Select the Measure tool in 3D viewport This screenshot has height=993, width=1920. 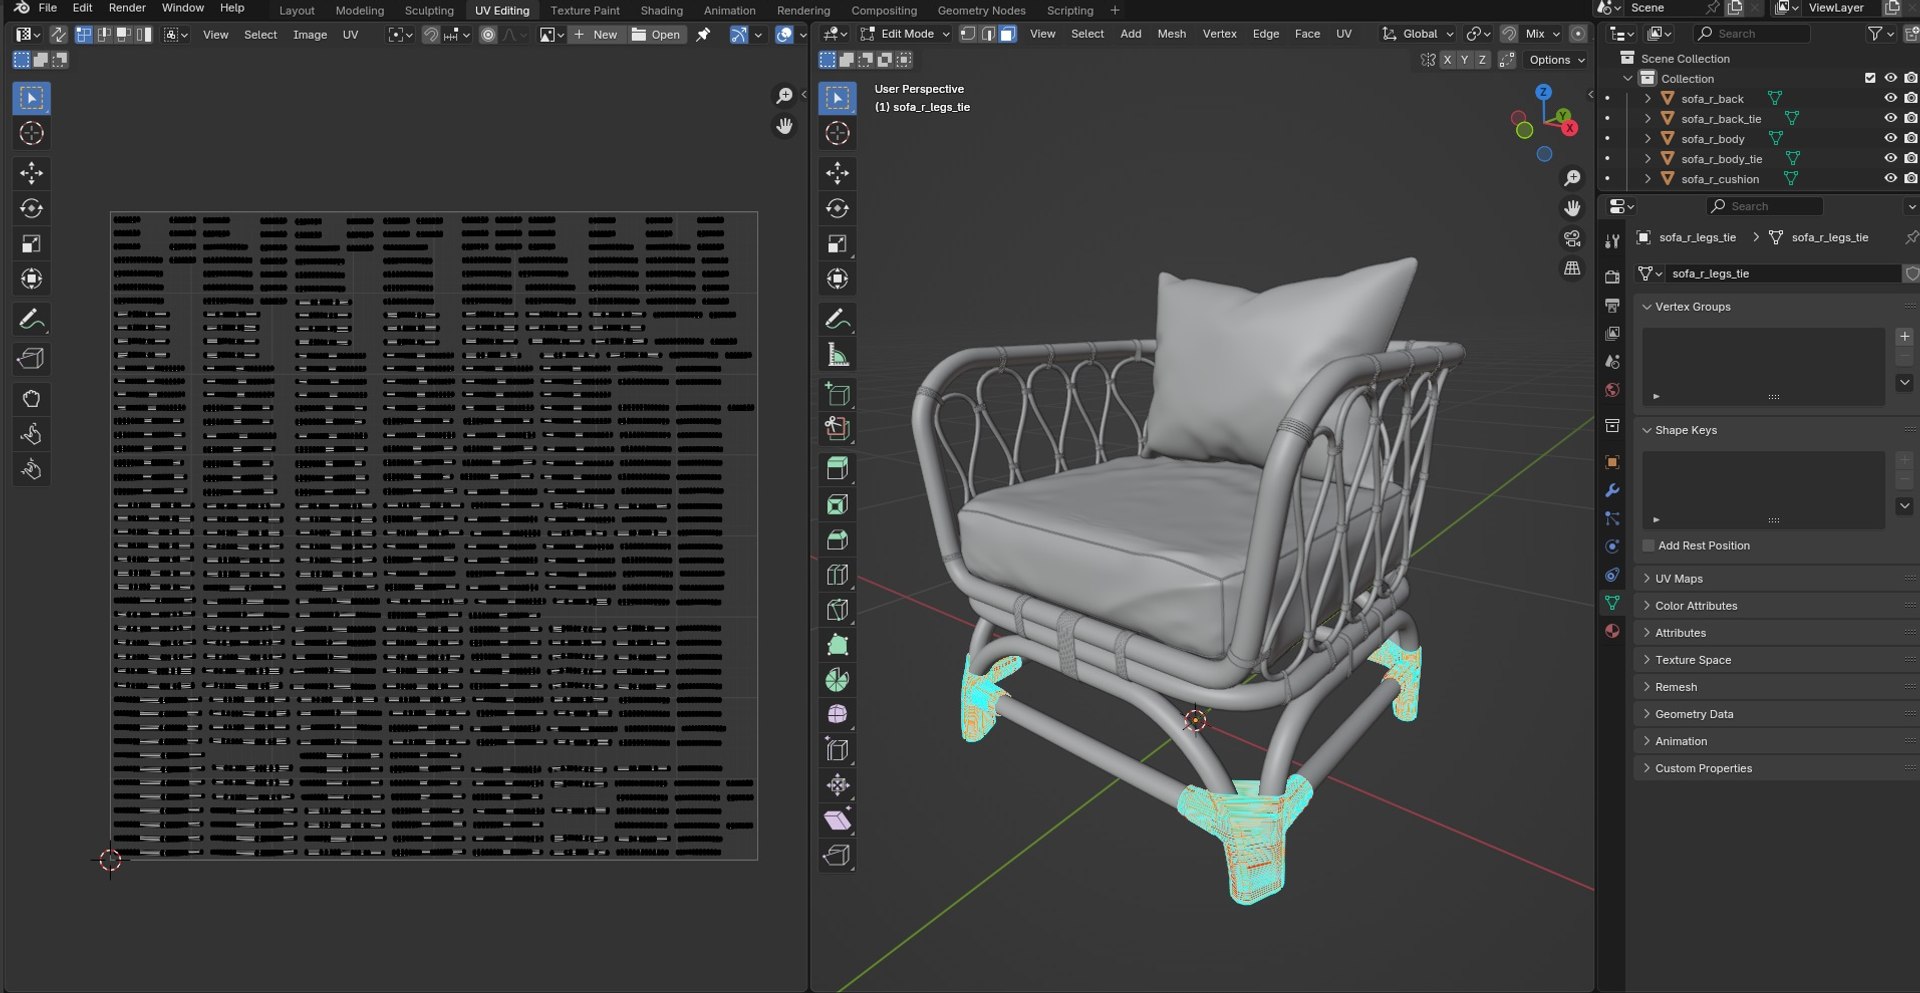[838, 355]
